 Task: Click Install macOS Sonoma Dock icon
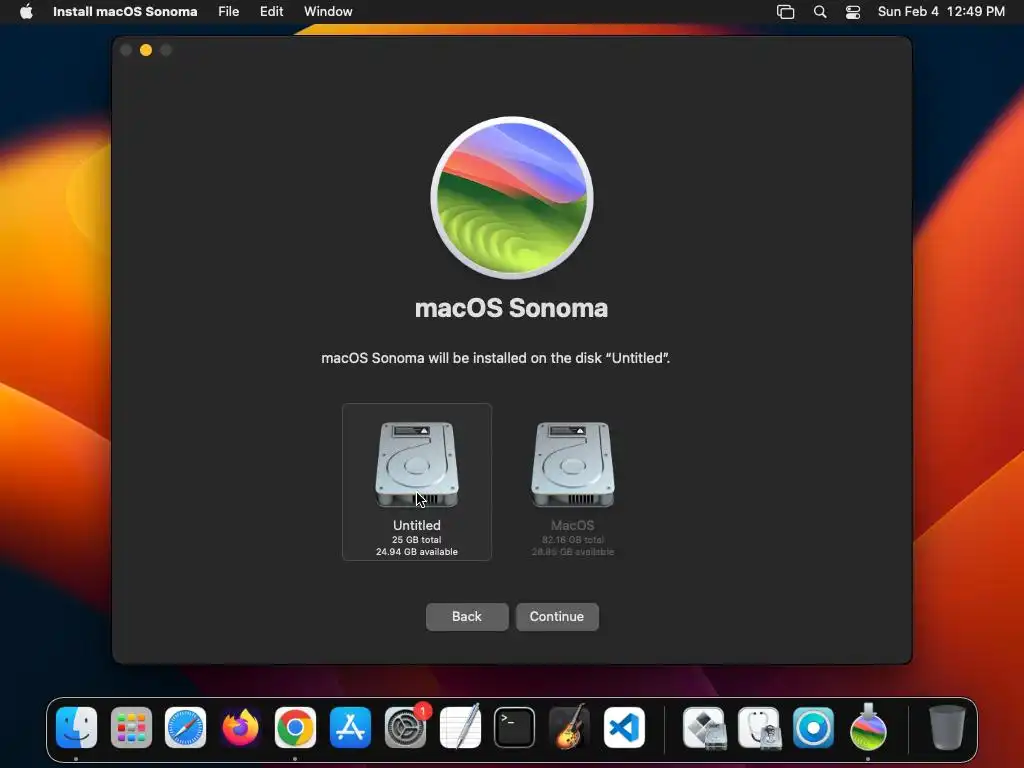coord(868,728)
